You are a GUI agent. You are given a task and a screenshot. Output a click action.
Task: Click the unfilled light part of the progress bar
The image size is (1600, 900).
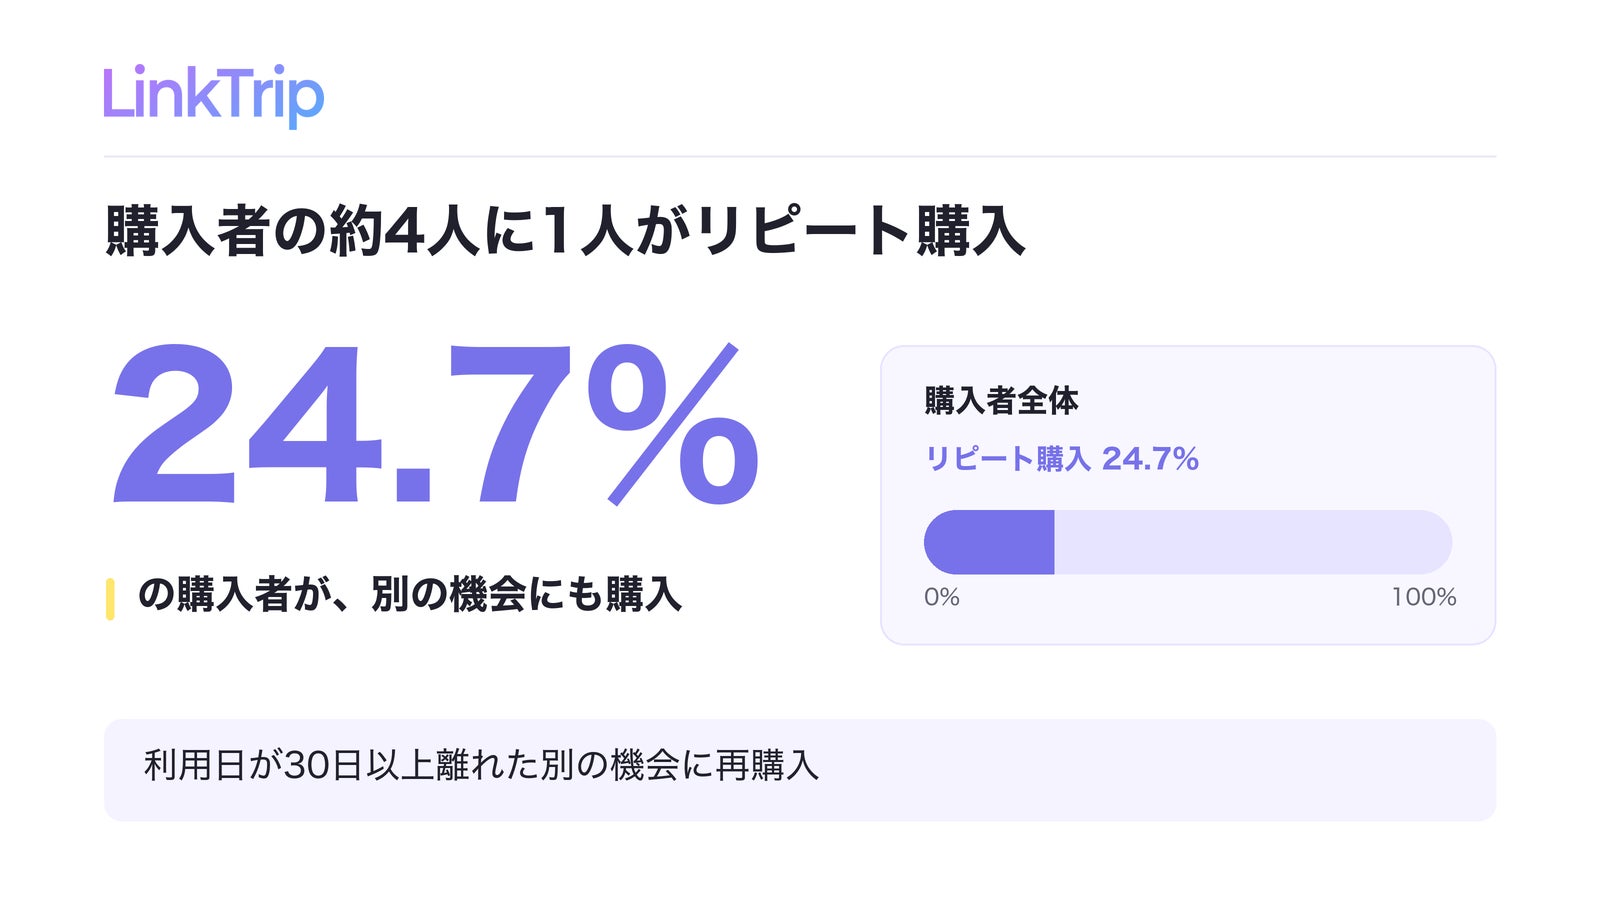click(x=1253, y=542)
